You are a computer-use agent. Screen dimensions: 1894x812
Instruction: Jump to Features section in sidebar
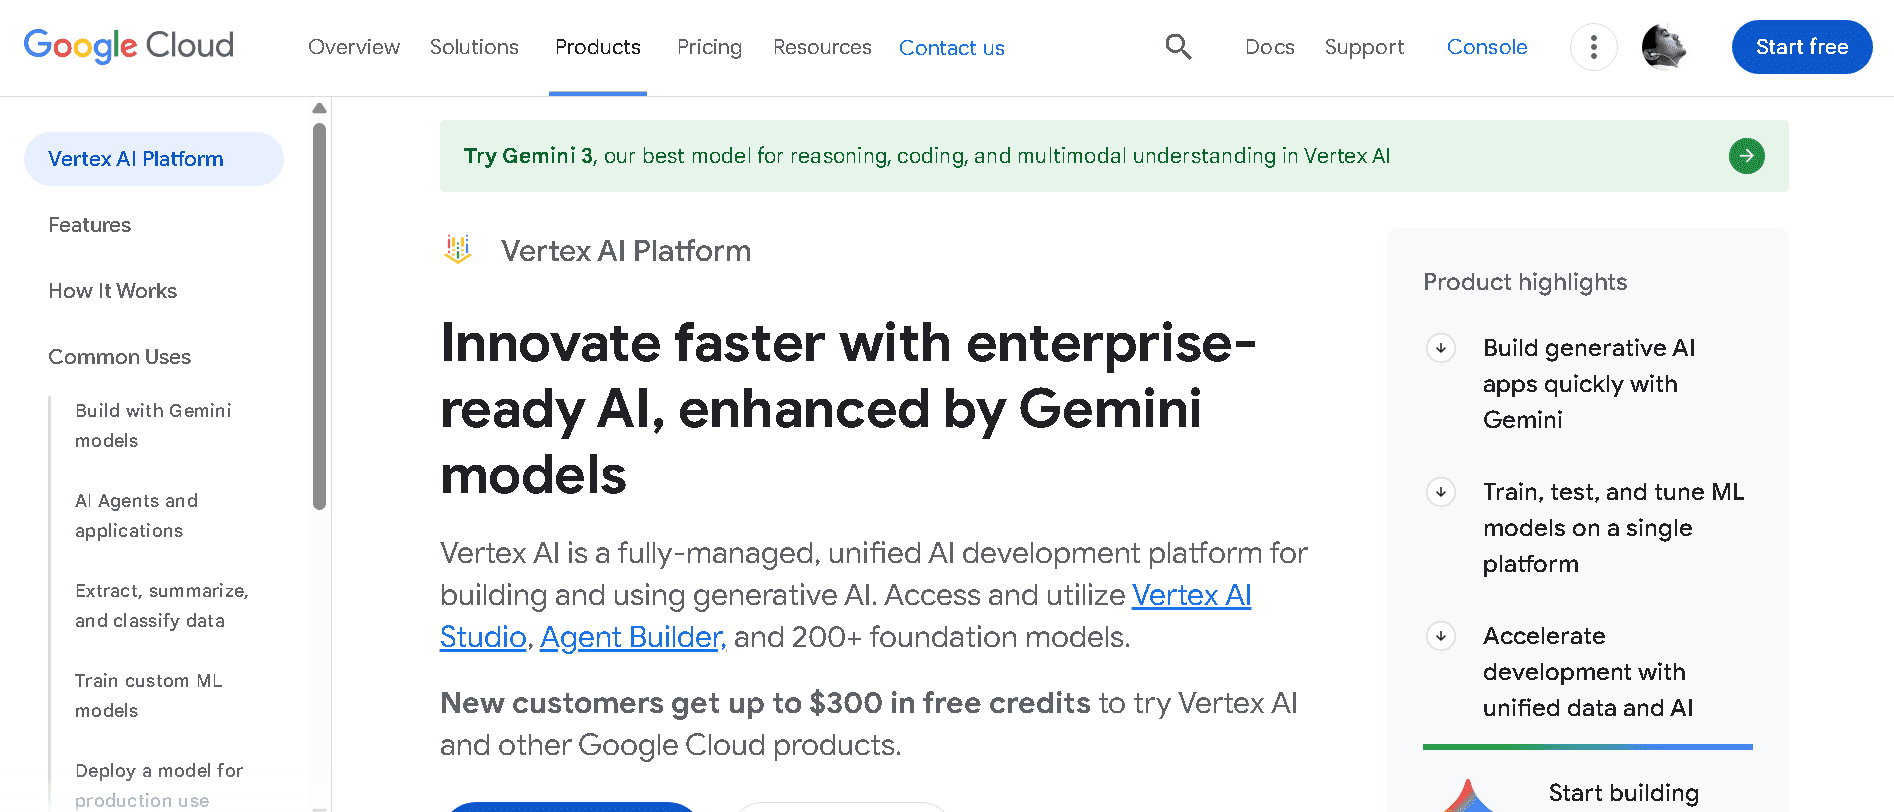coord(90,225)
